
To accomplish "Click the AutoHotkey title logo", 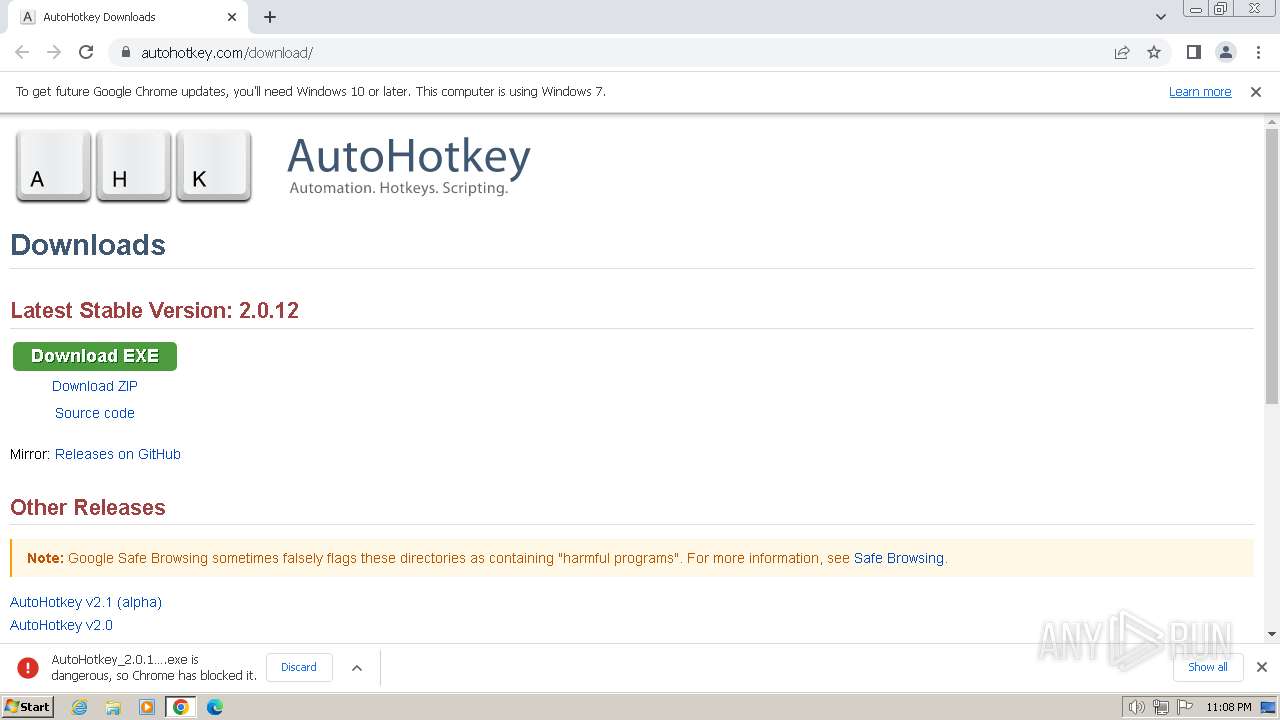I will click(x=409, y=167).
